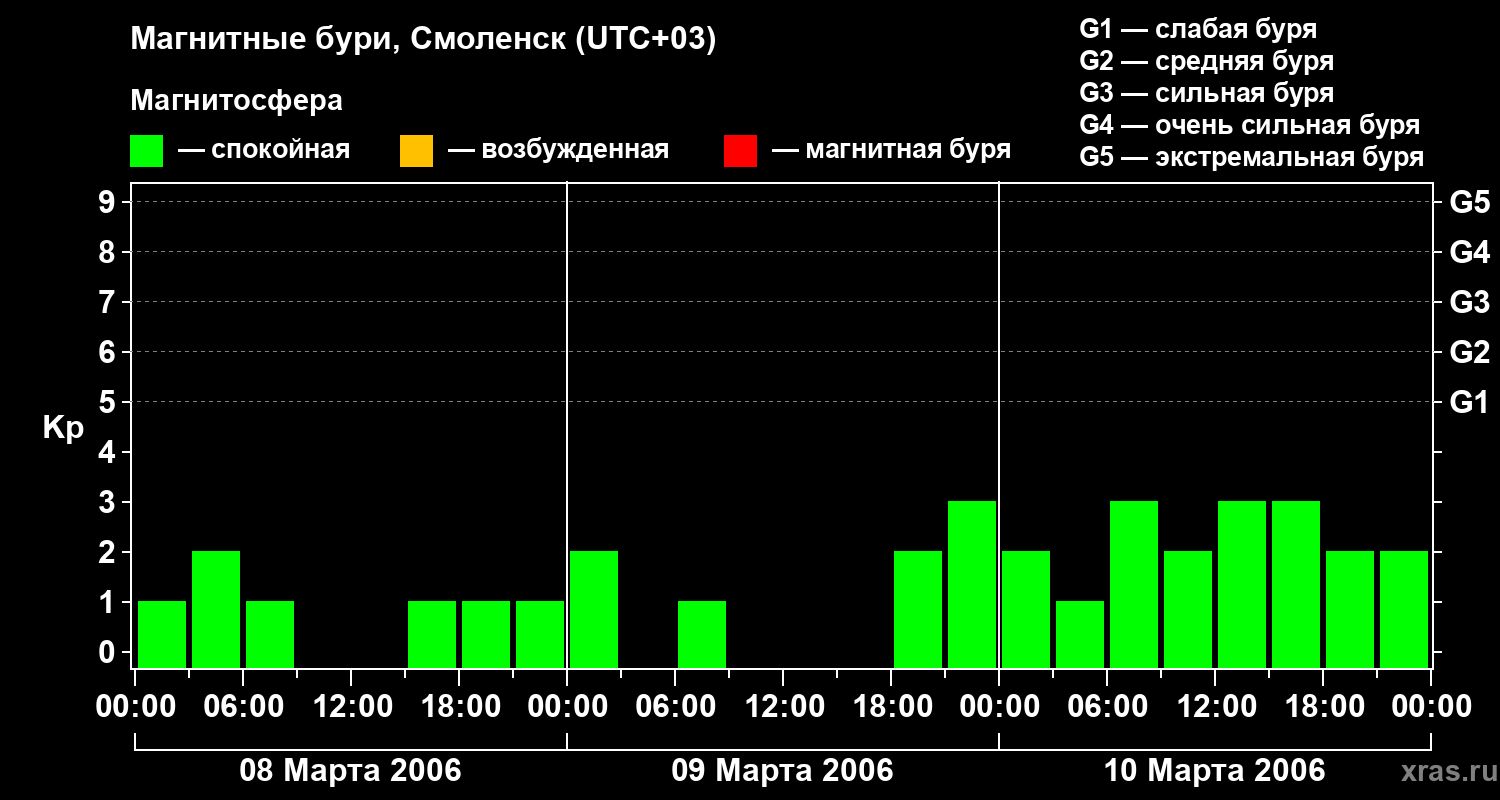1500x800 pixels.
Task: Click the Kp 3 bar for 15:00–18:00 on 10 Марта
Action: point(1296,584)
